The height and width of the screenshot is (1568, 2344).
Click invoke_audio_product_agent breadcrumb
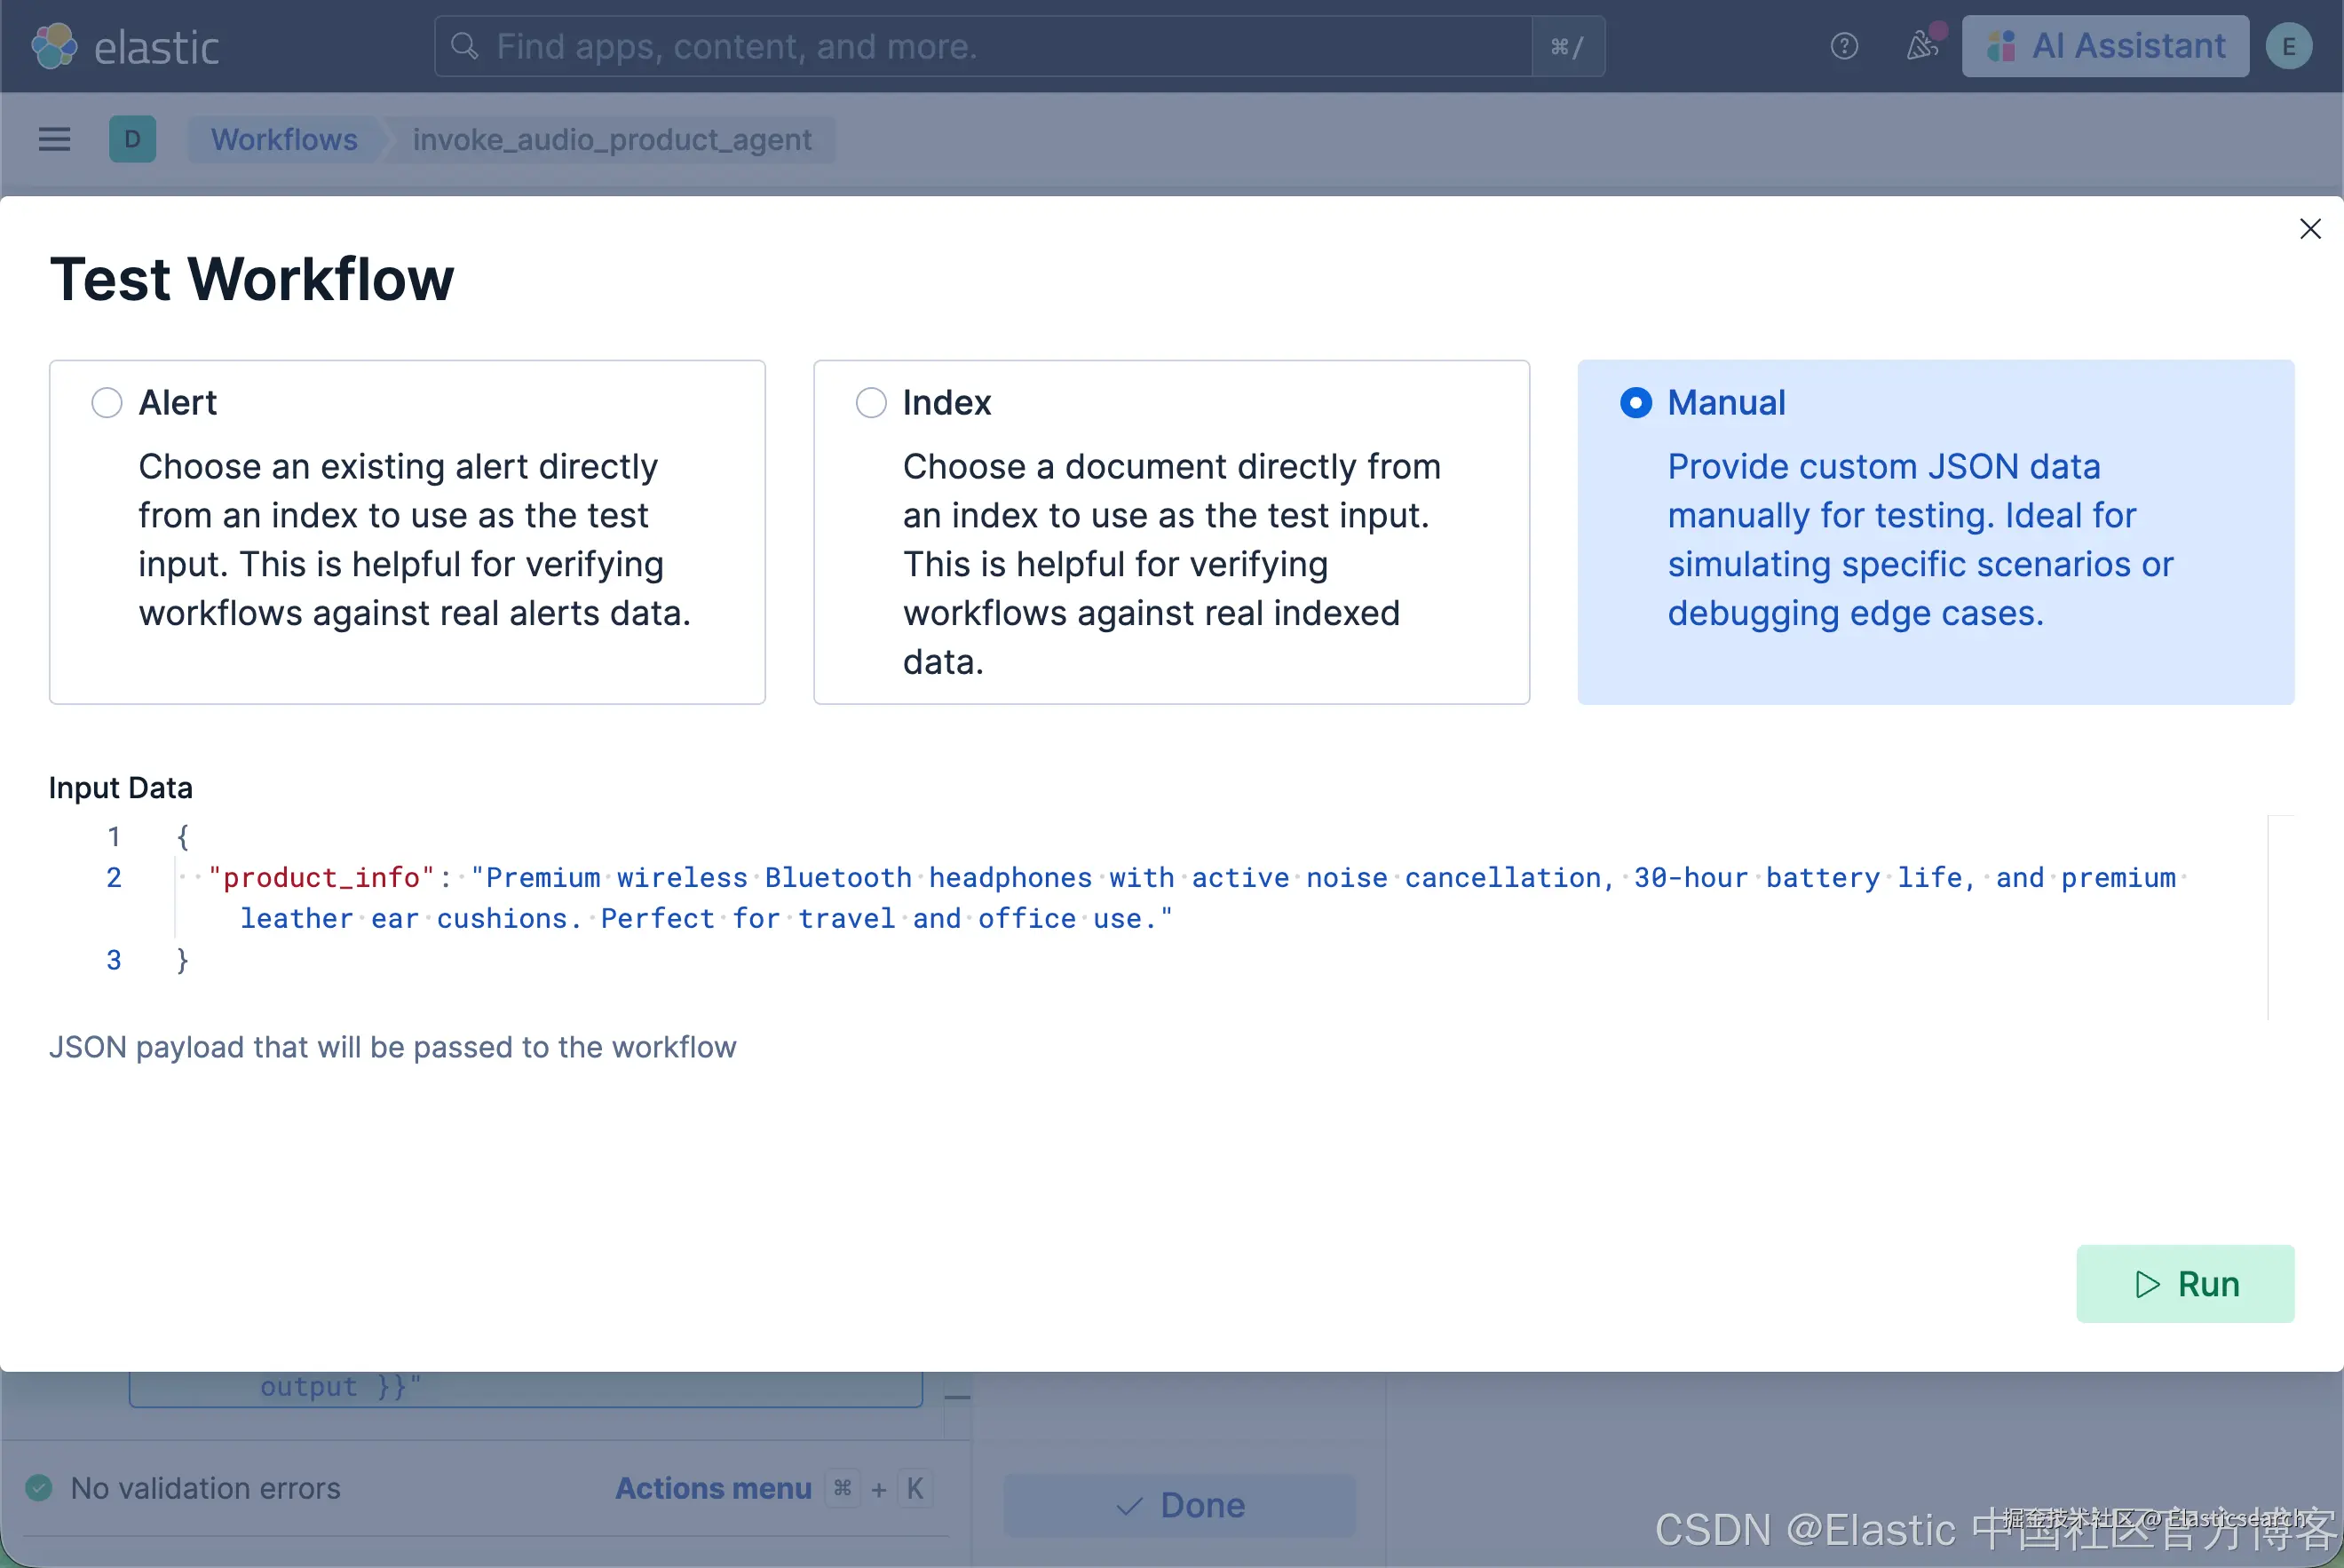(612, 139)
